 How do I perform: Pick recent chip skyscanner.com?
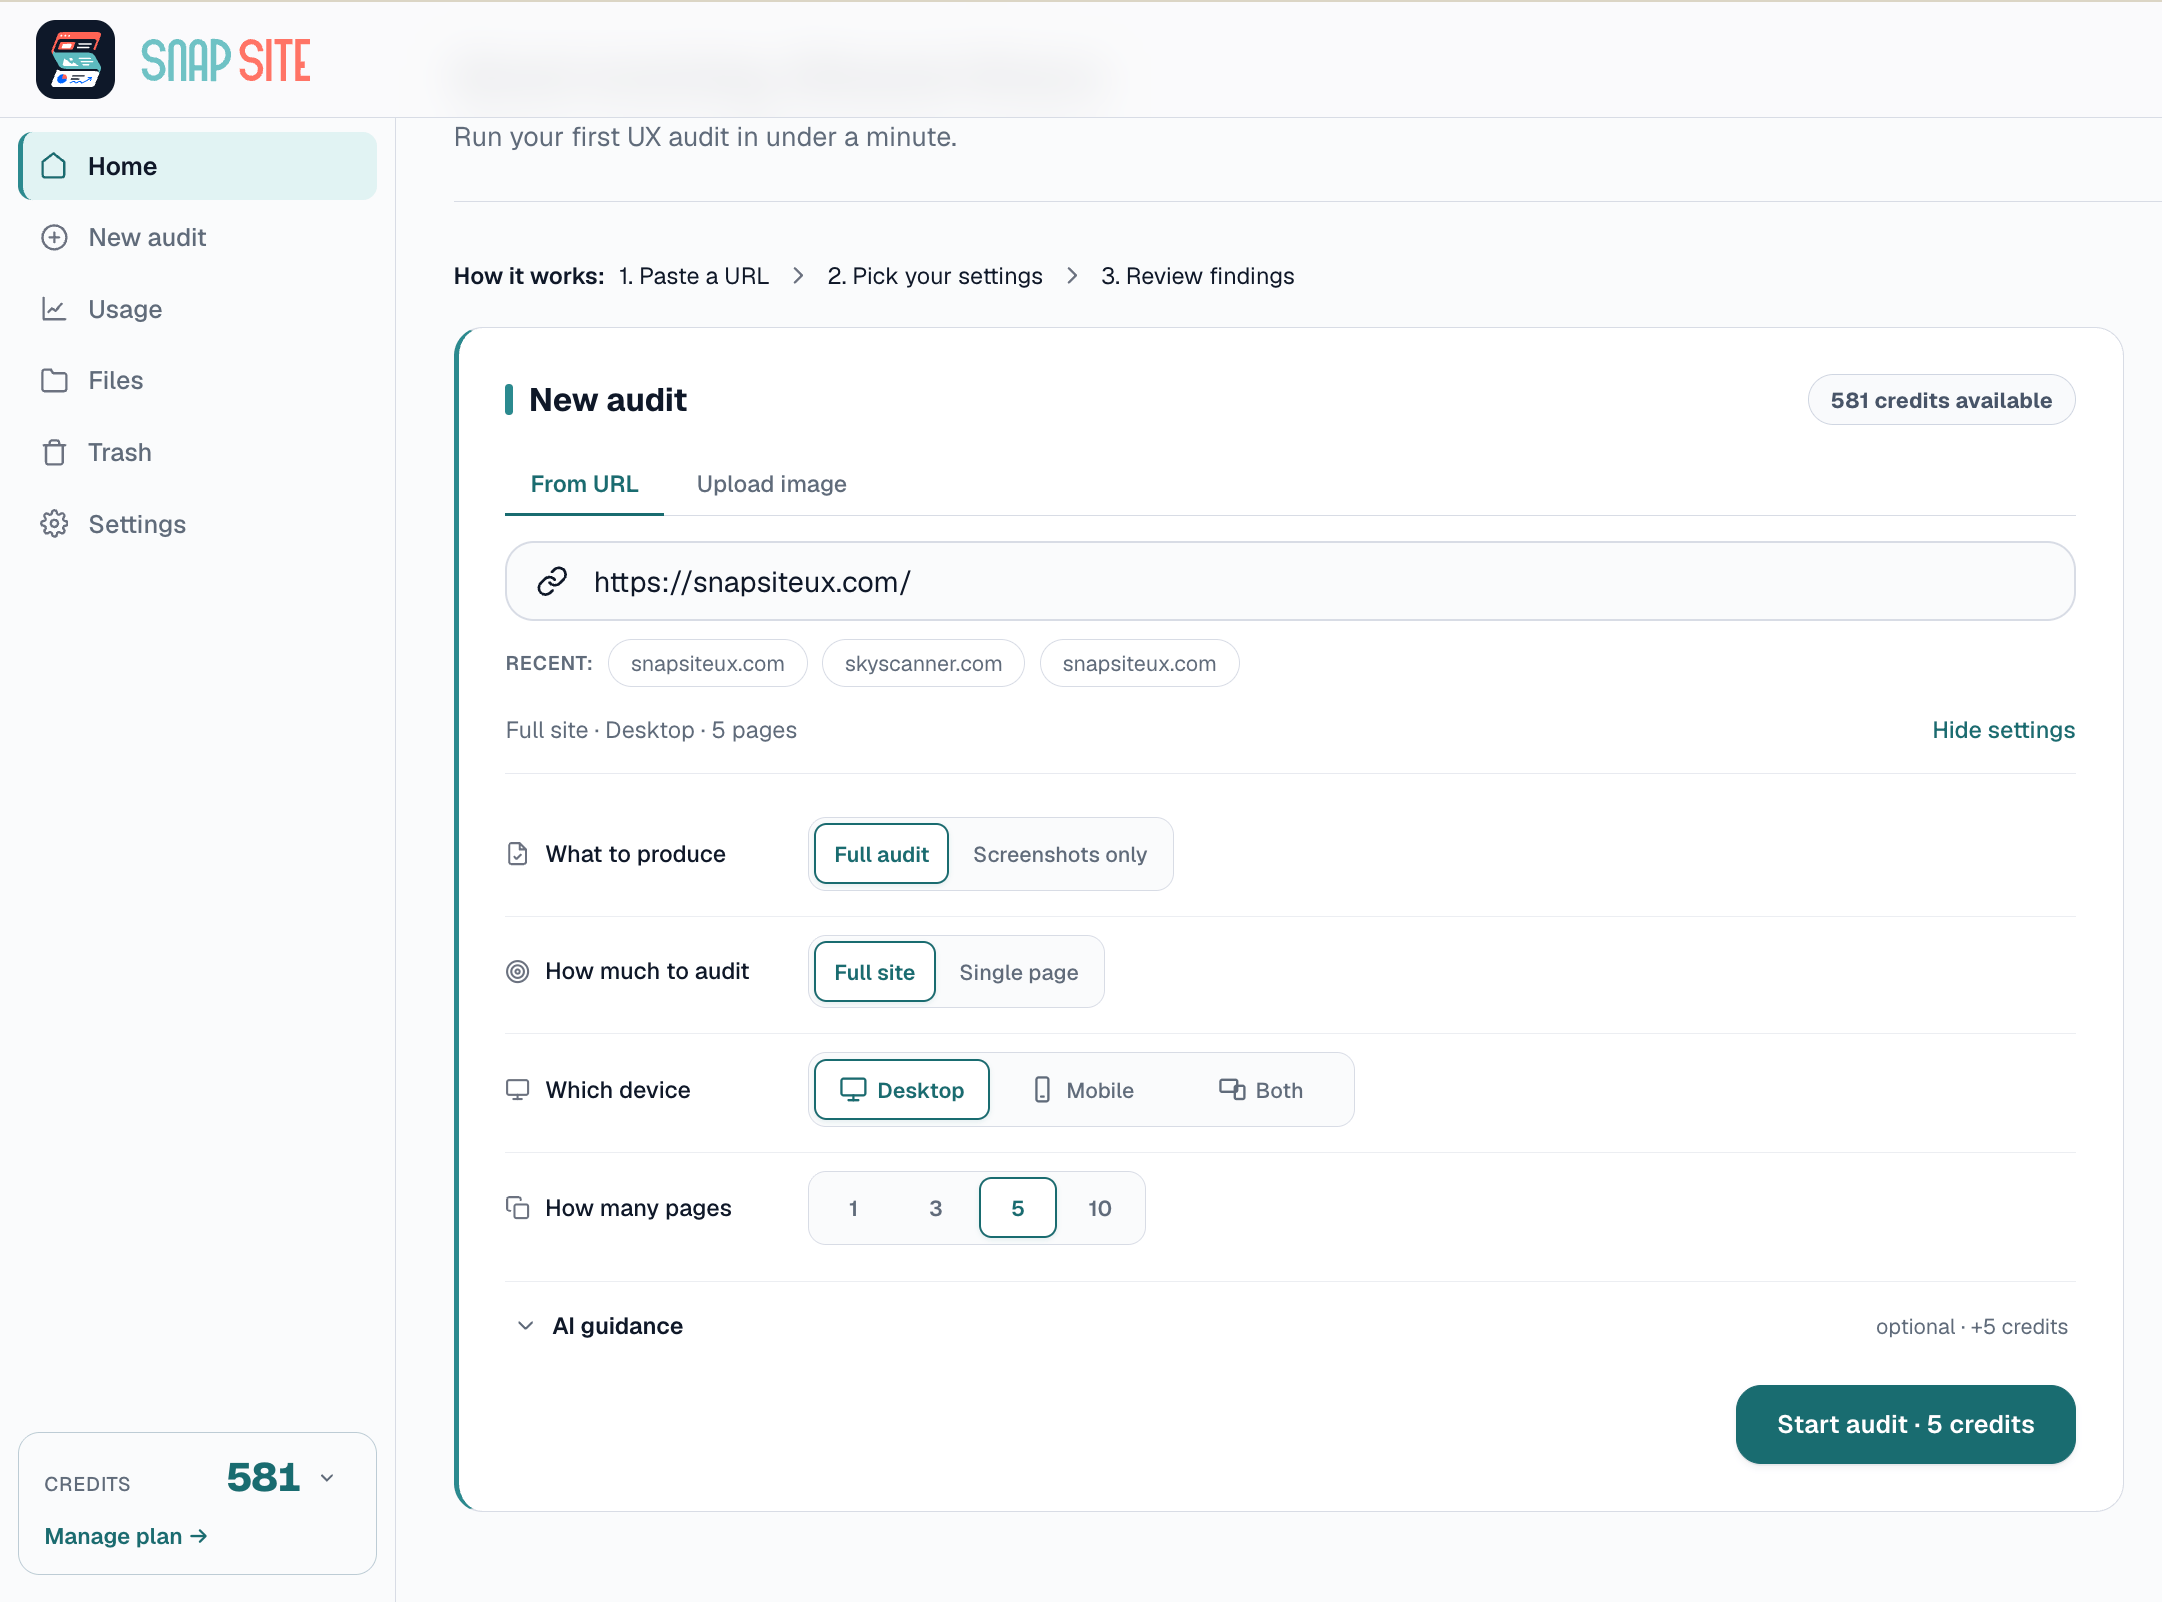click(x=923, y=664)
